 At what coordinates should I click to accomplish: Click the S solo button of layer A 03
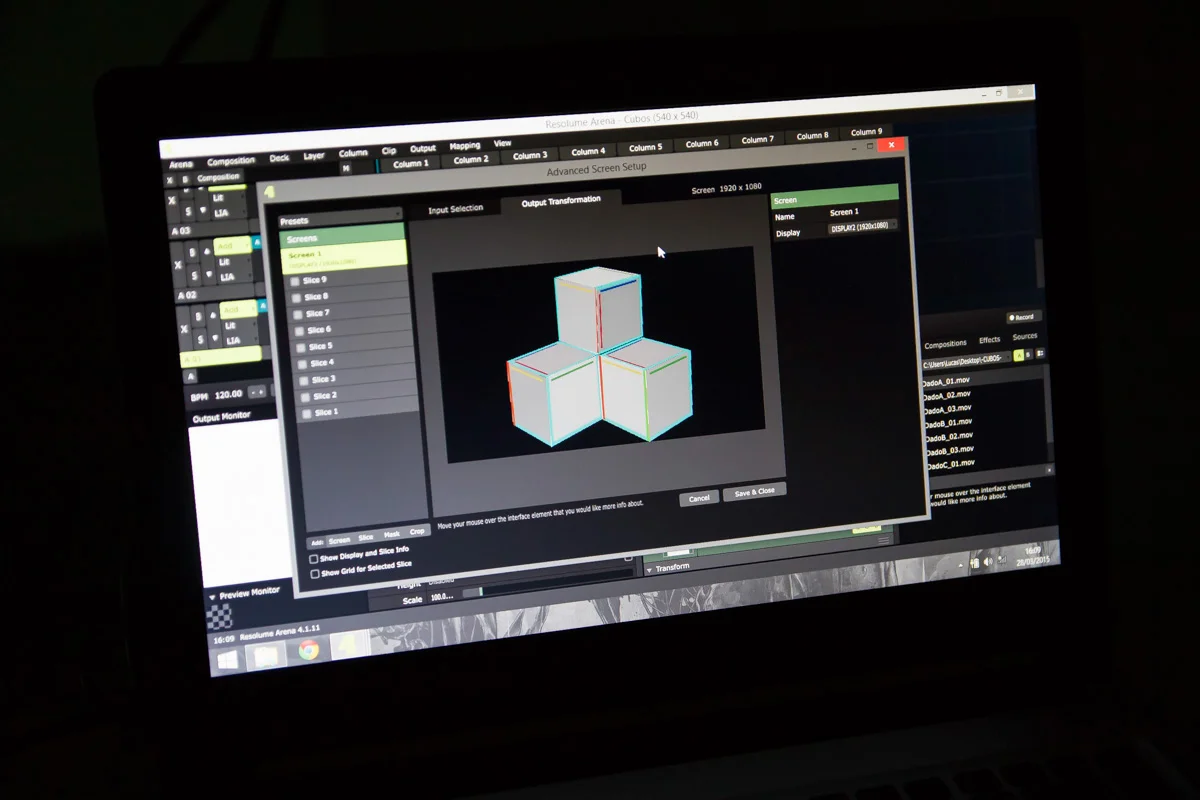[189, 212]
